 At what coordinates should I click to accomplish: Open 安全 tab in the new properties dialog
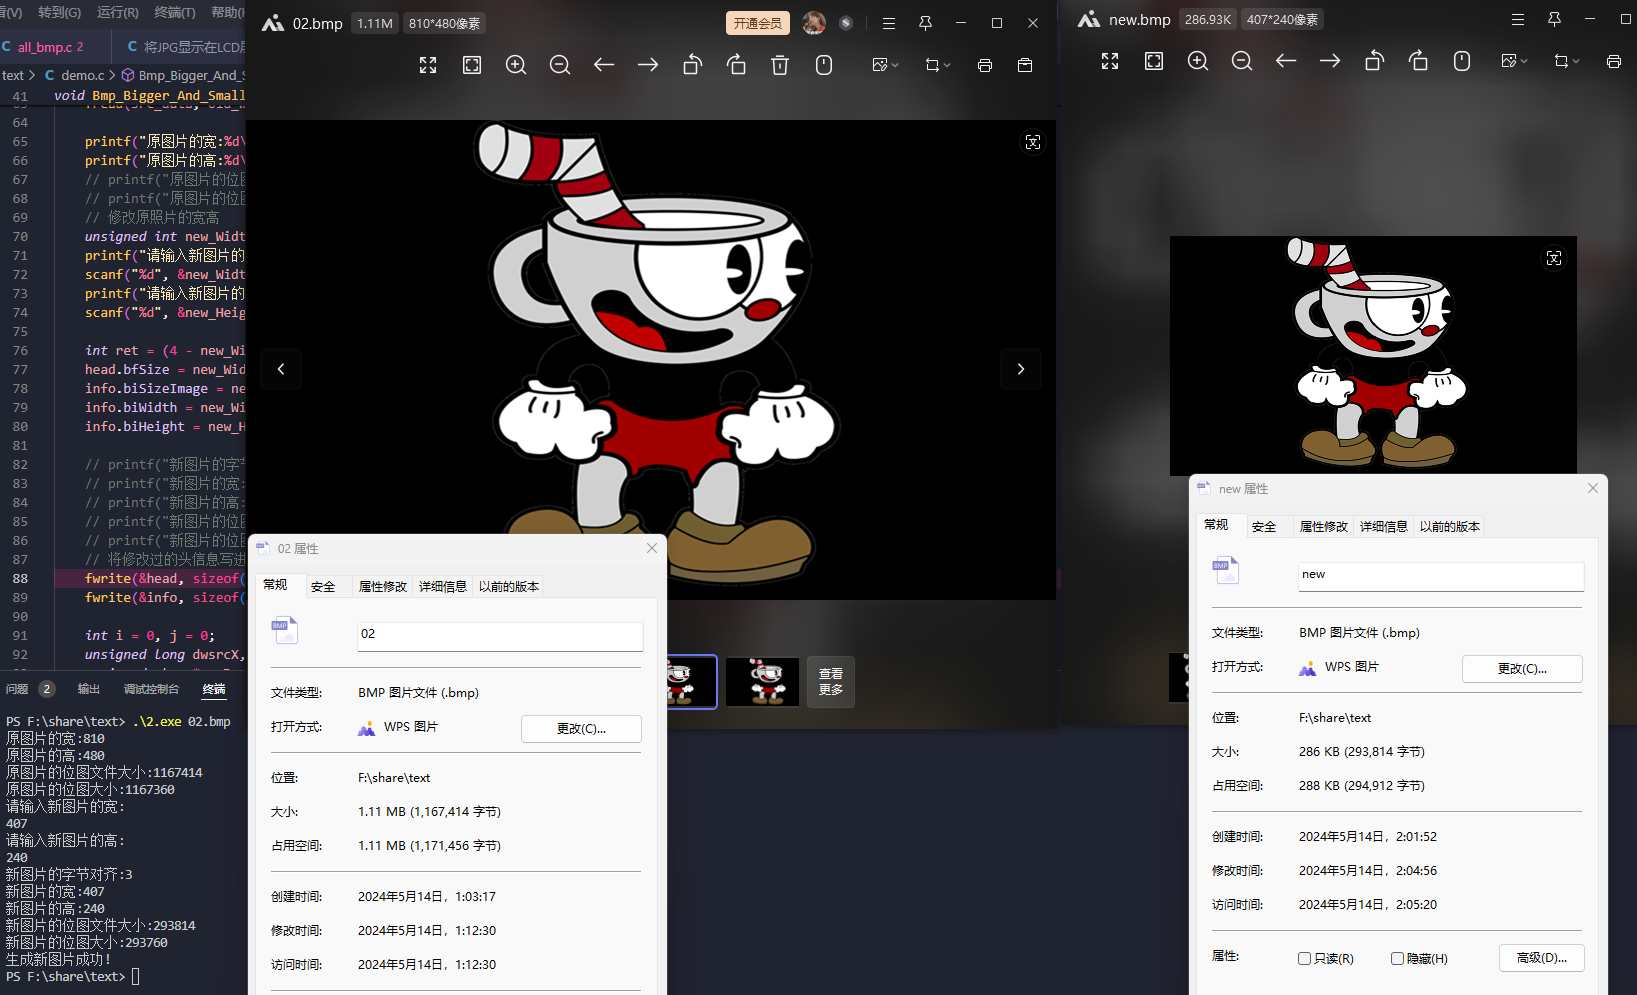pyautogui.click(x=1264, y=527)
